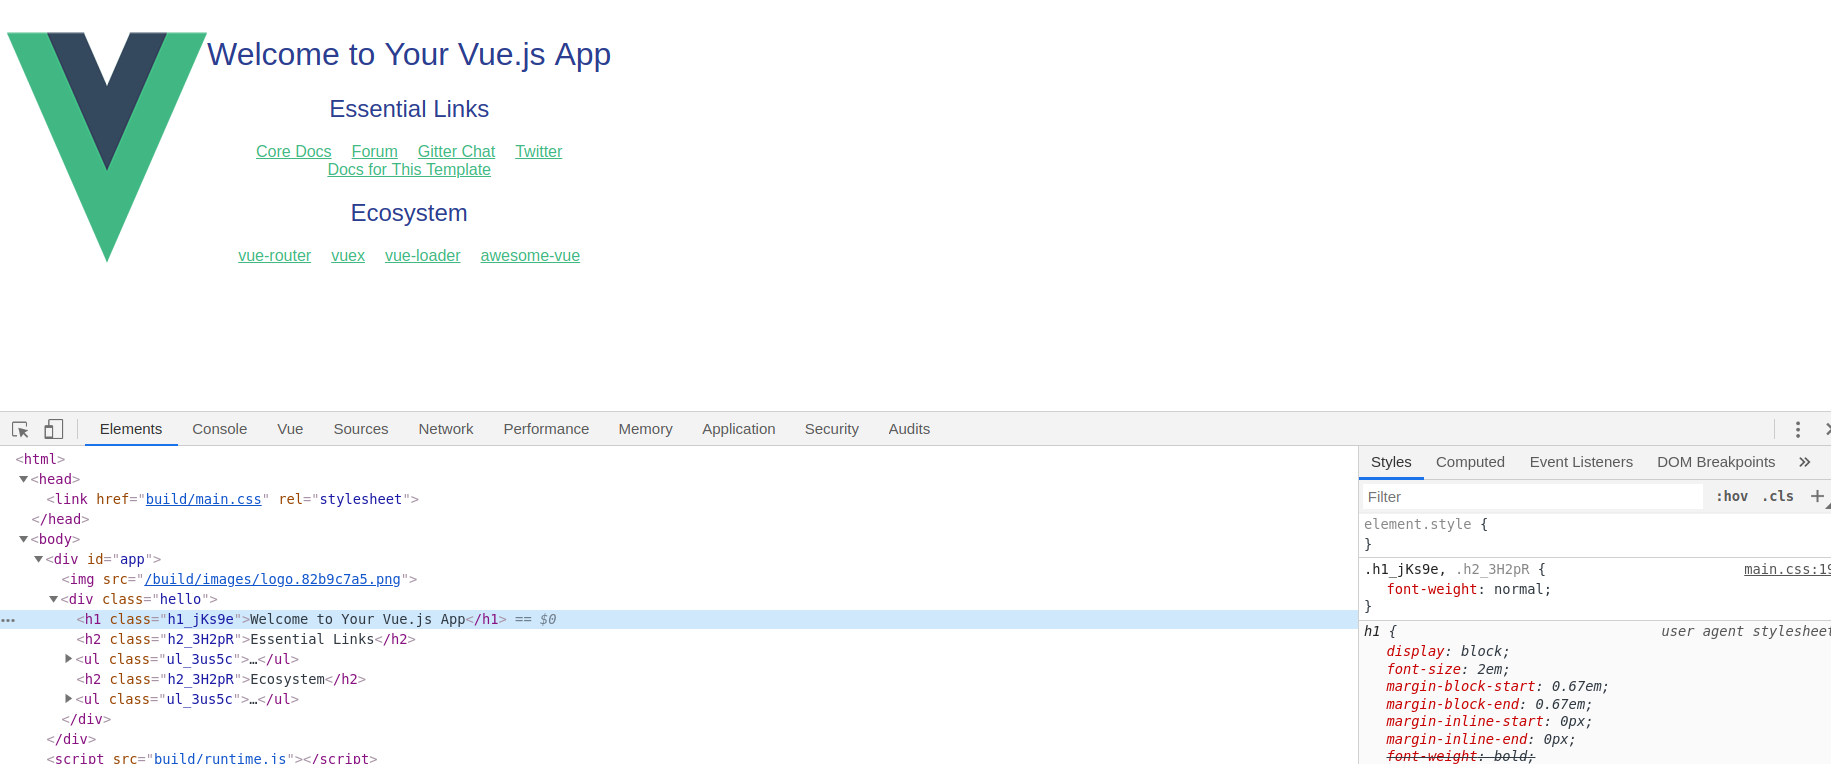The width and height of the screenshot is (1831, 764).
Task: Add new style rule plus icon
Action: 1817,496
